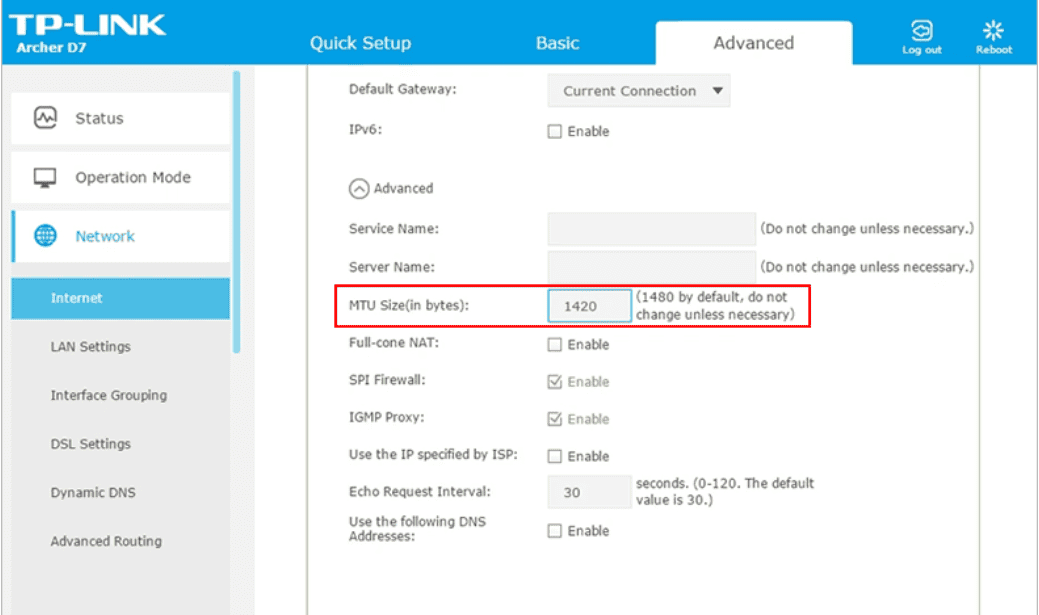Enable Use the following DNS Addresses
Screen dimensions: 1039x615
click(x=555, y=532)
